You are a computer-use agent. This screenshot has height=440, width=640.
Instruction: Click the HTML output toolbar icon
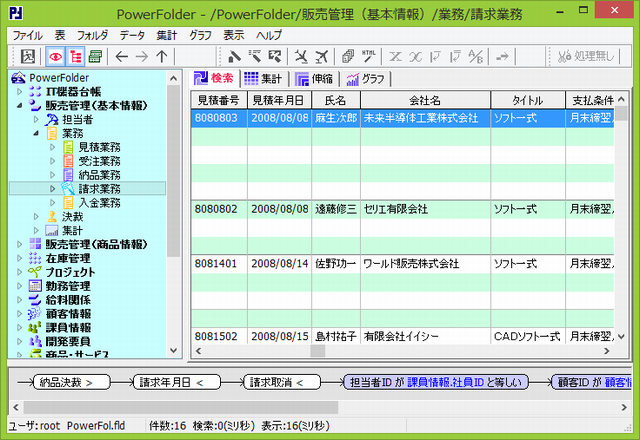point(369,56)
